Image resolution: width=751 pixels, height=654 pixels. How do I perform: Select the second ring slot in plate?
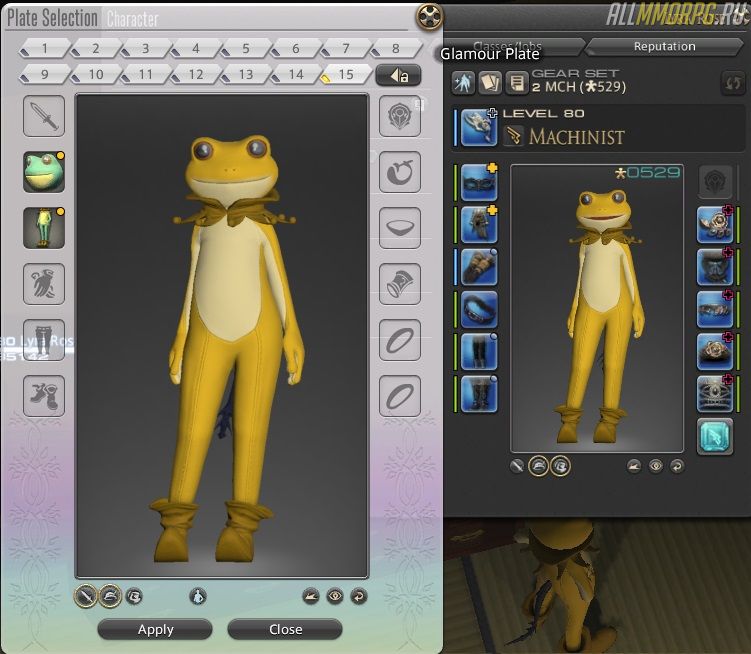coord(400,396)
